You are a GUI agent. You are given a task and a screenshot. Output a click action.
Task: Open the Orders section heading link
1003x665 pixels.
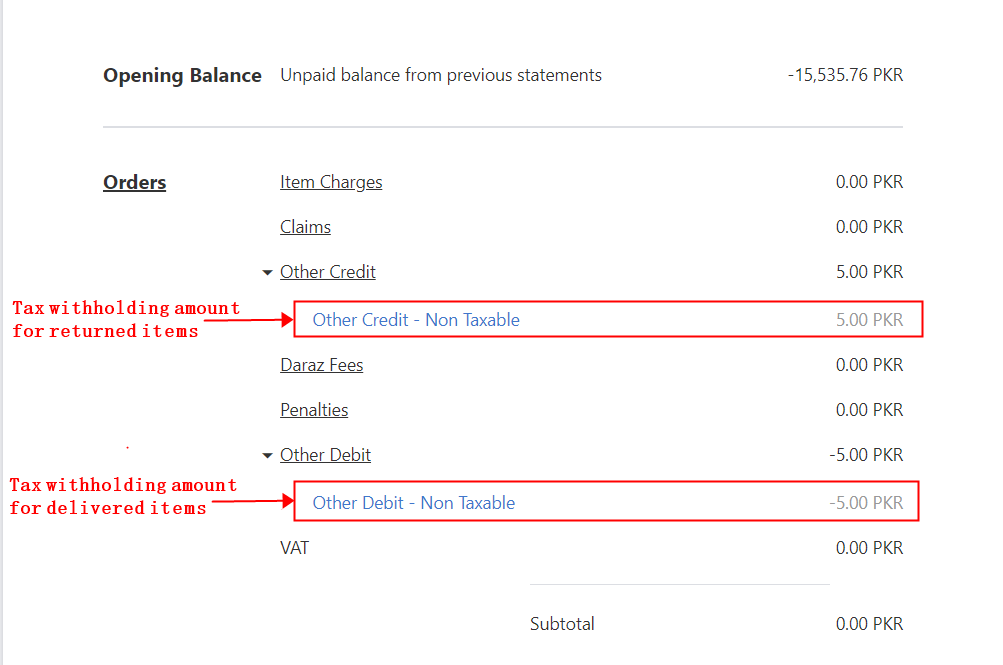tap(134, 182)
